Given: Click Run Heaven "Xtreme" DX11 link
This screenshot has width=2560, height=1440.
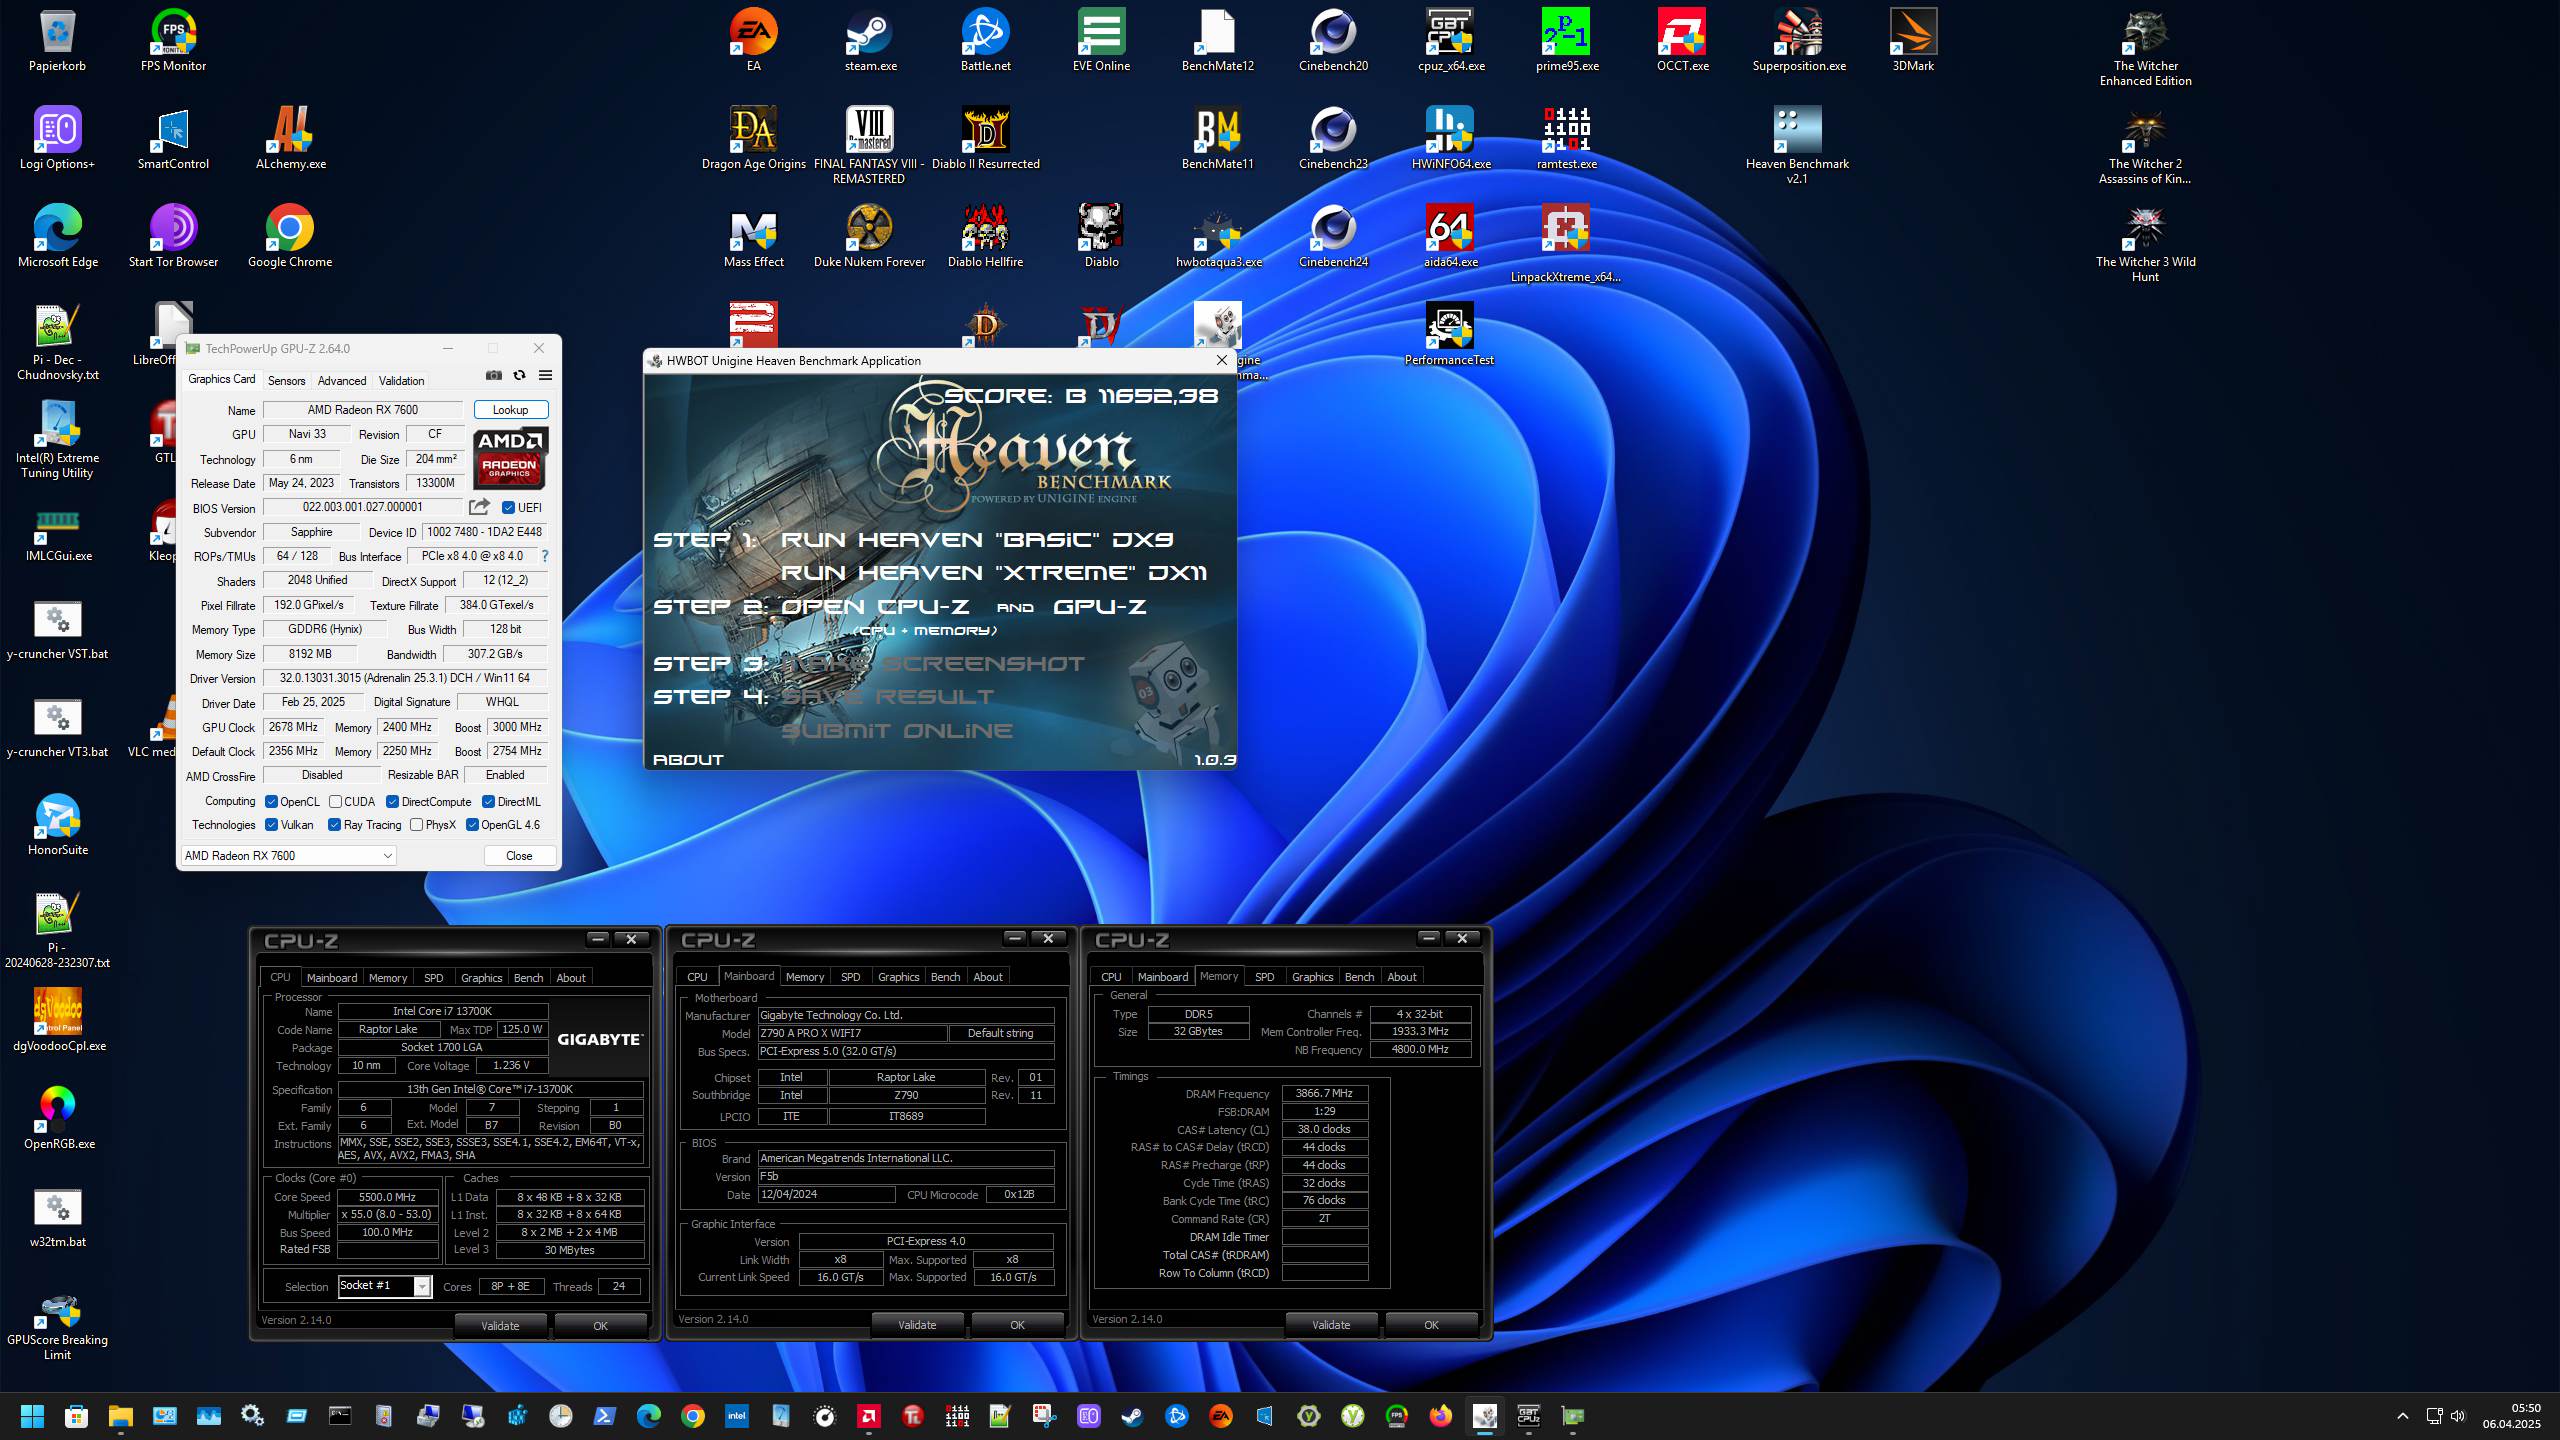Looking at the screenshot, I should point(994,573).
